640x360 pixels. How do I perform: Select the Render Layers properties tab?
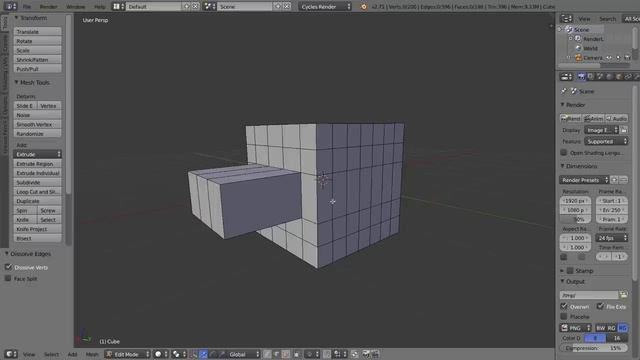(590, 76)
